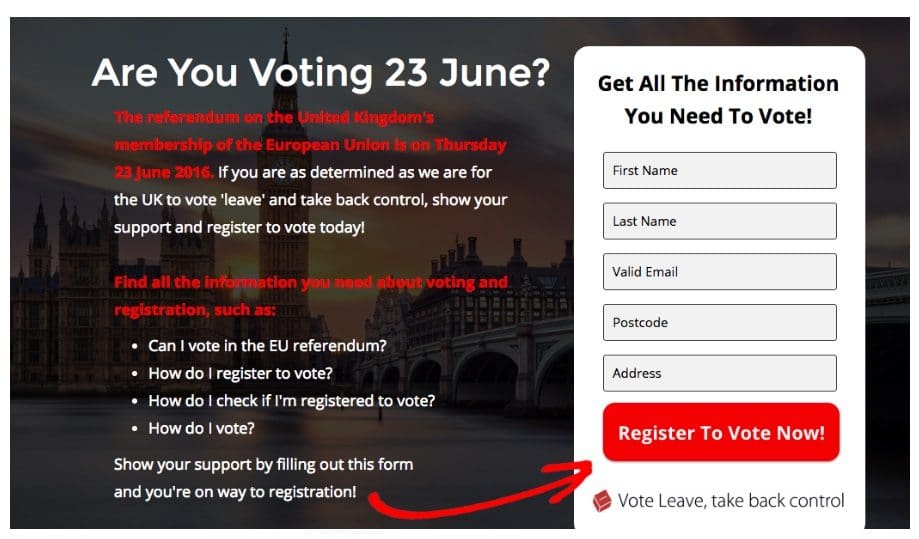Image resolution: width=919 pixels, height=539 pixels.
Task: Click red 'Find all the information' text
Action: [311, 296]
